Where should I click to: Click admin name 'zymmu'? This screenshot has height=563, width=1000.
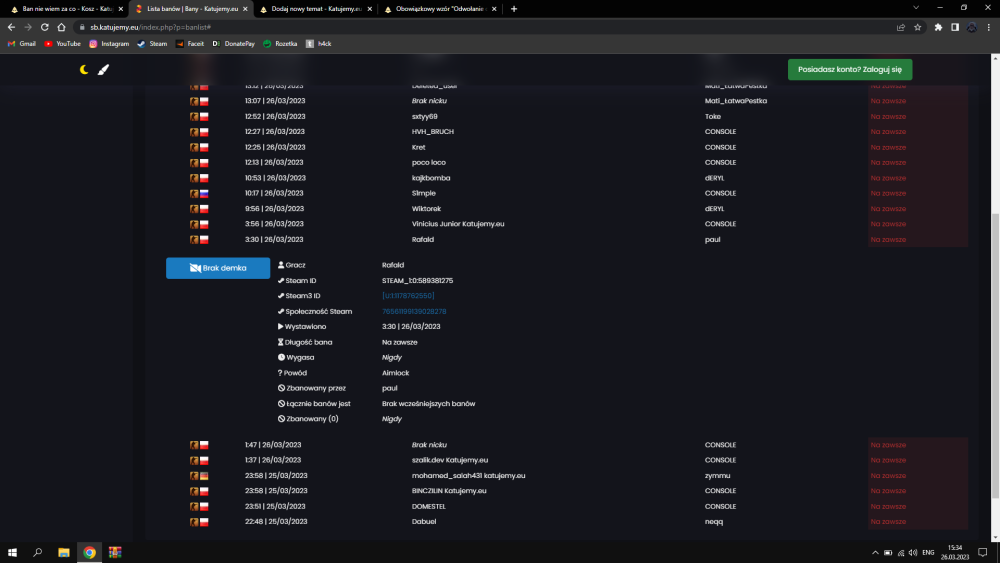[x=717, y=476]
